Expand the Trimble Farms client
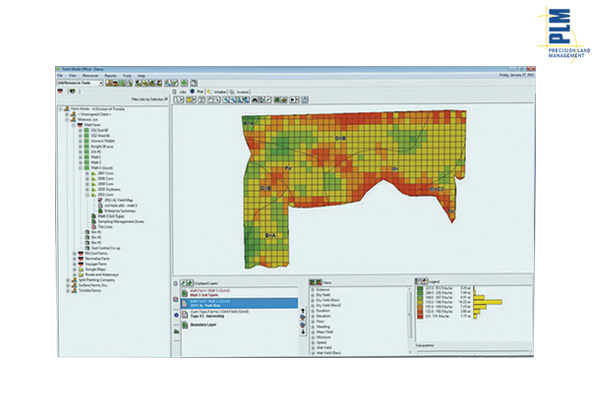This screenshot has width=600, height=400. [68, 291]
